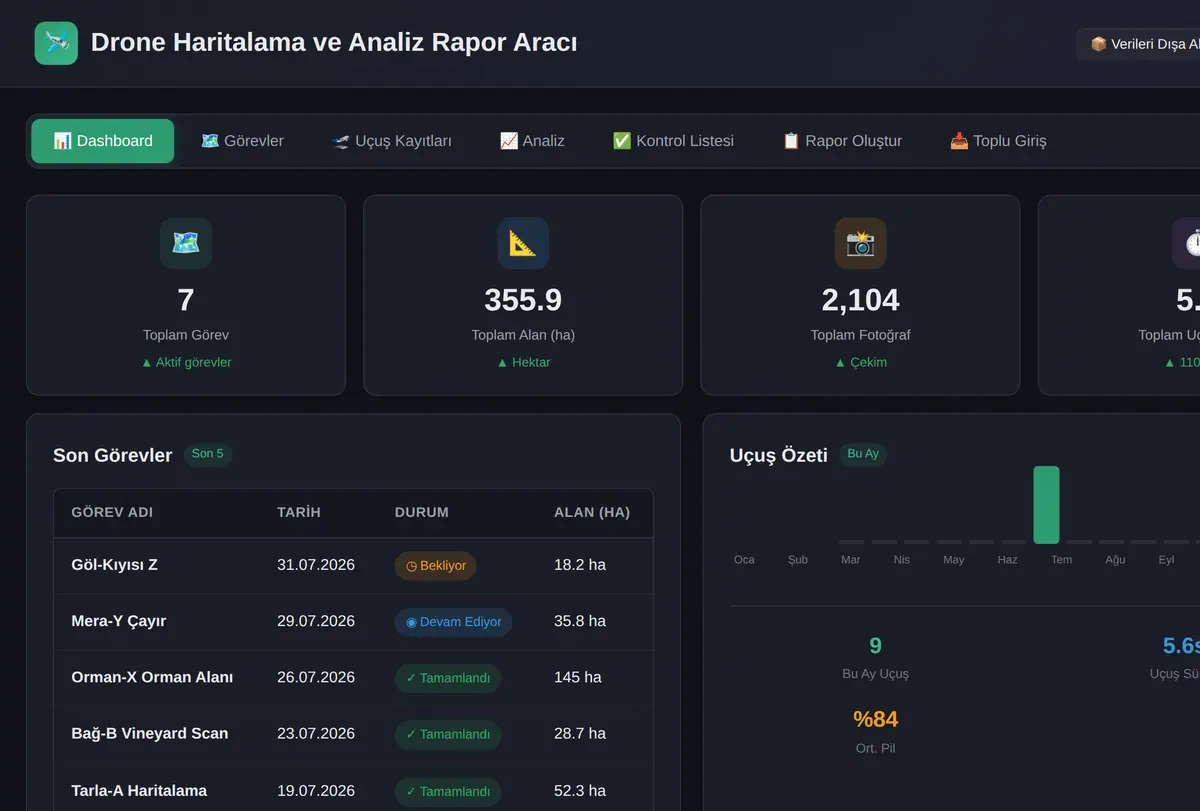Viewport: 1200px width, 811px height.
Task: Click the Son 5 badge
Action: [x=208, y=454]
